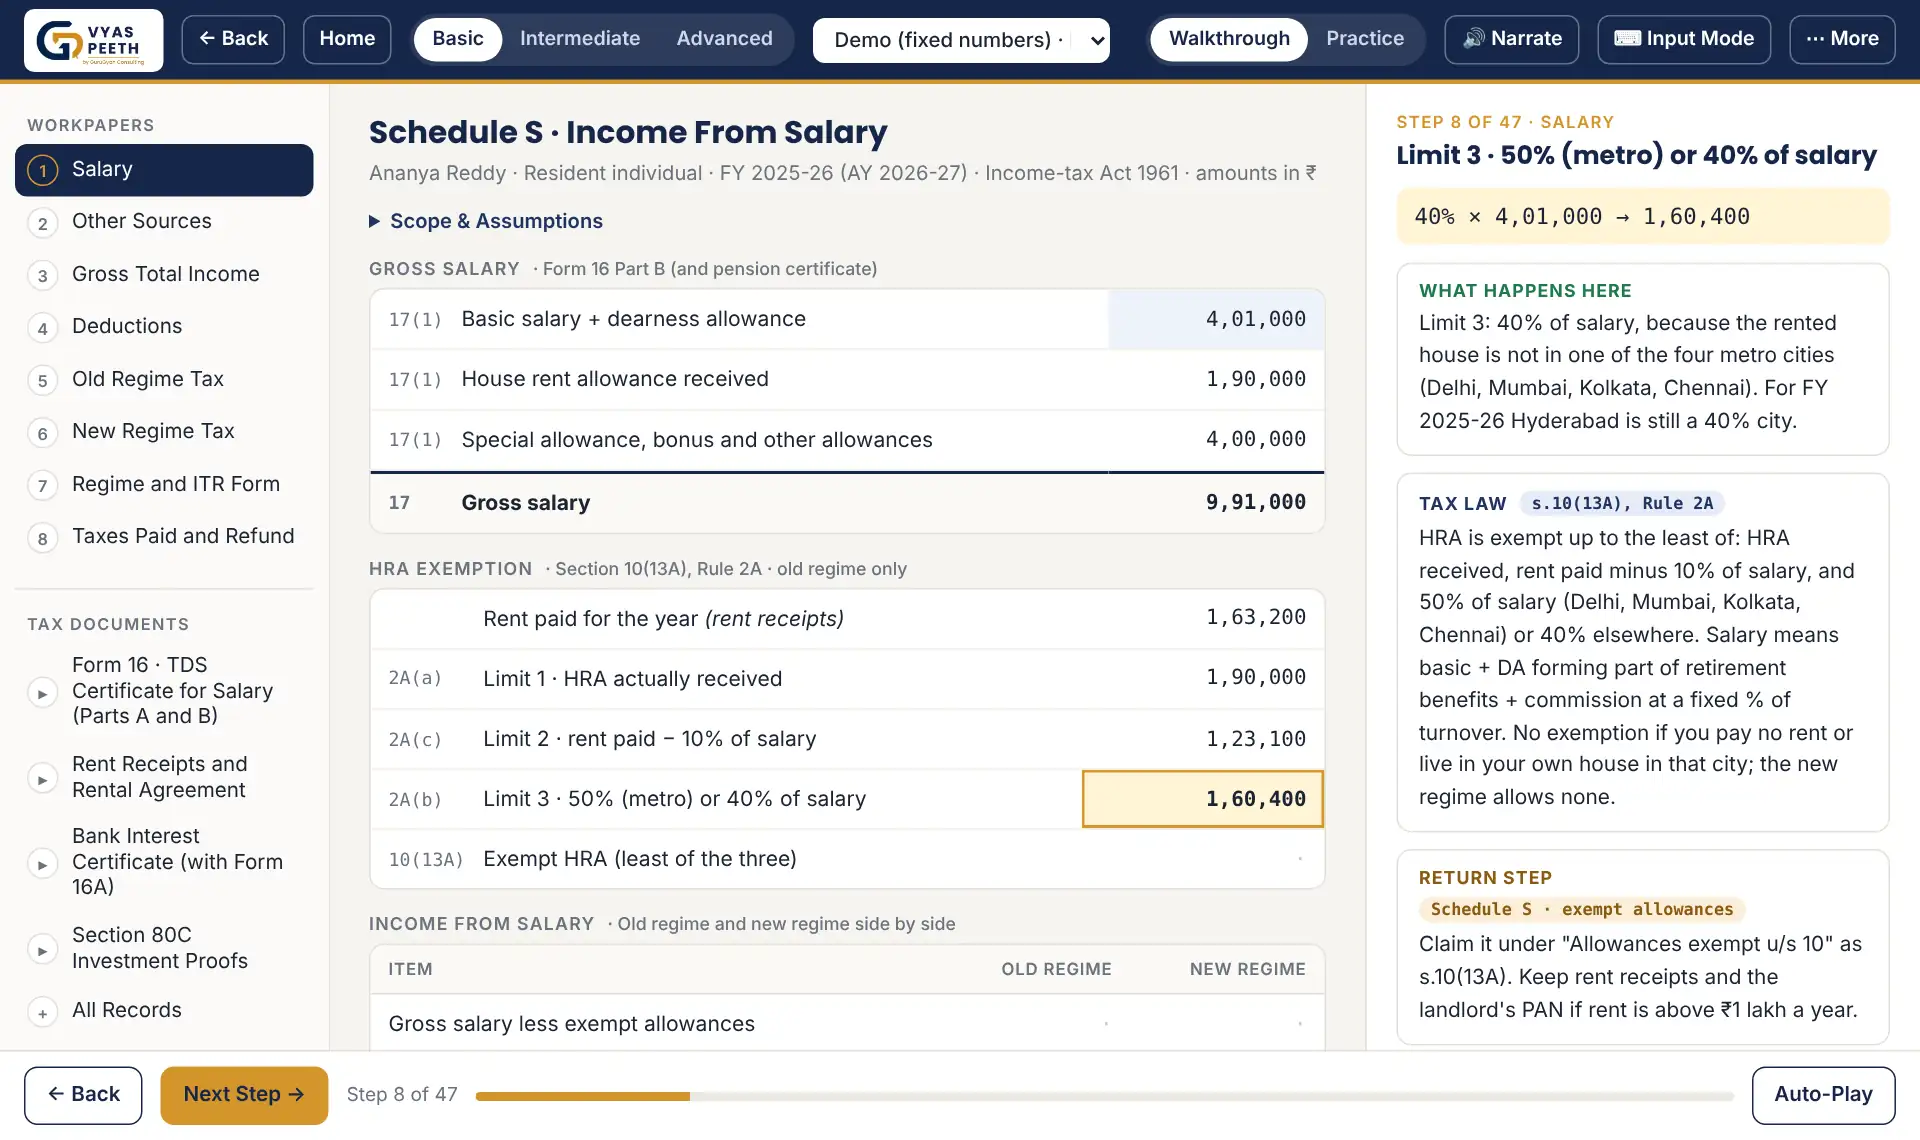Click the step progress bar
Image resolution: width=1920 pixels, height=1140 pixels.
click(x=1105, y=1097)
